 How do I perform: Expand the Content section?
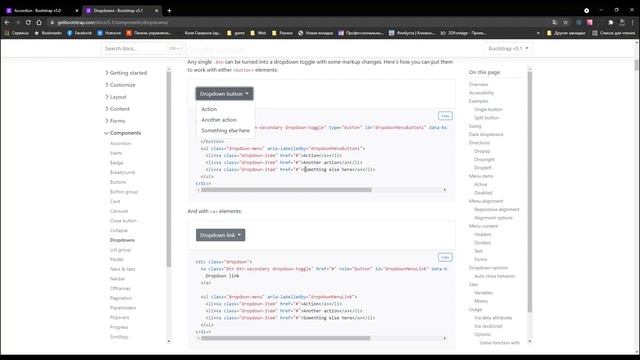tap(117, 109)
